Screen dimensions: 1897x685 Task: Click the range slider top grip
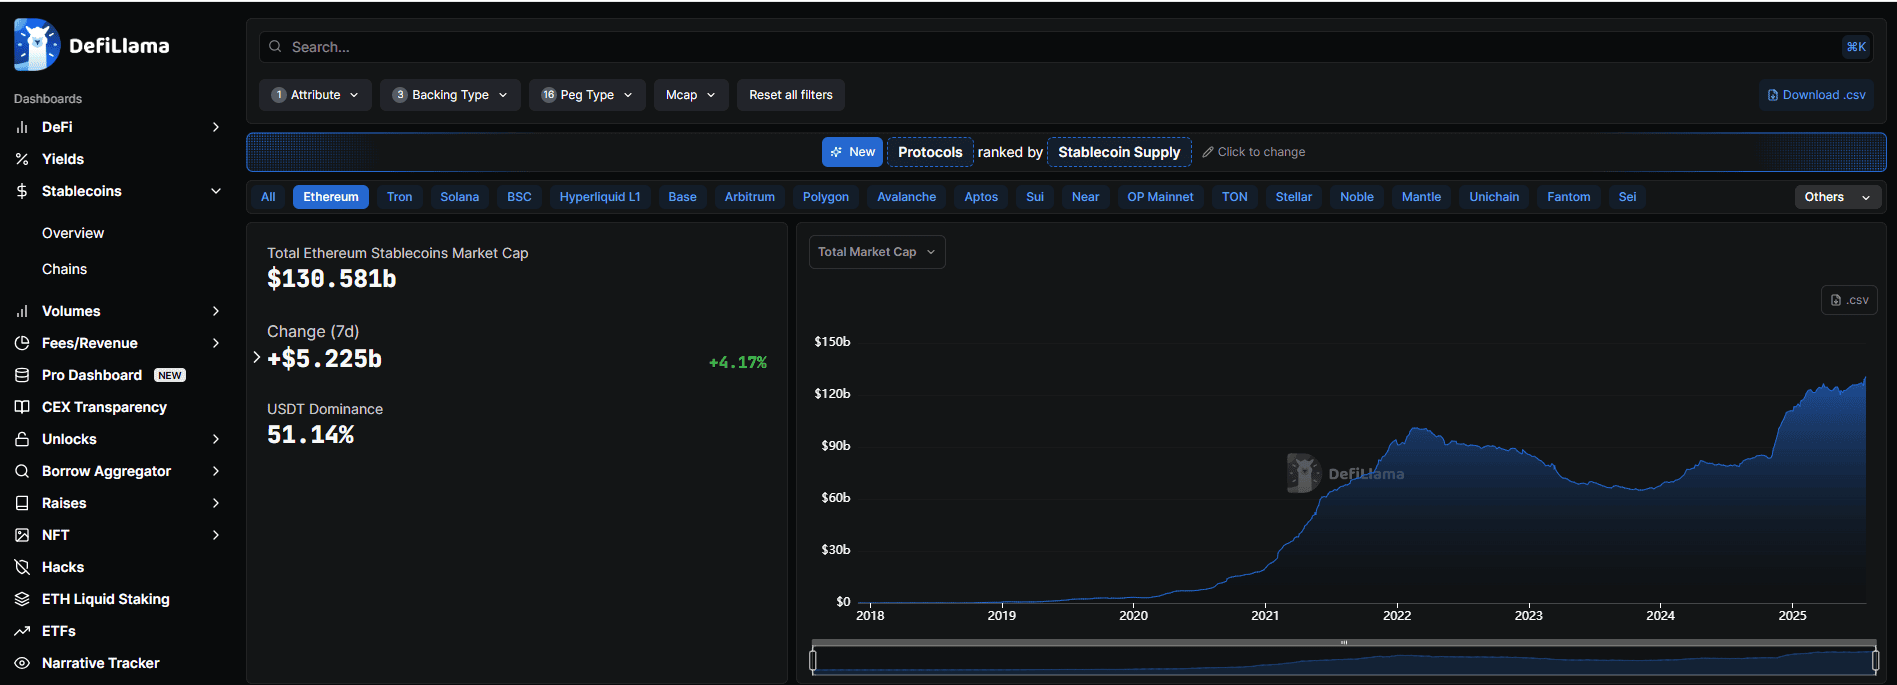point(1344,643)
